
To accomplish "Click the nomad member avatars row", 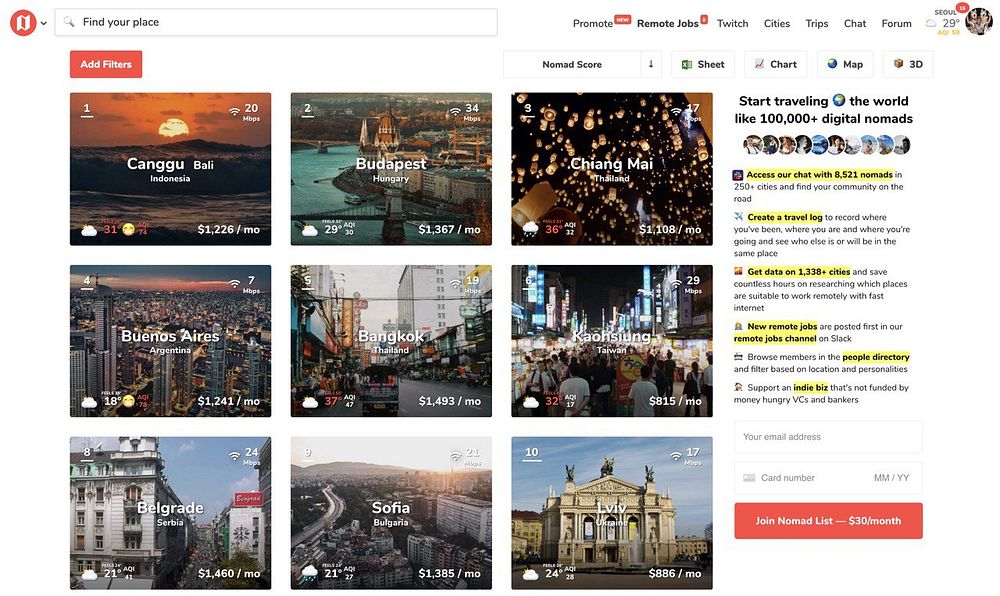I will 827,145.
